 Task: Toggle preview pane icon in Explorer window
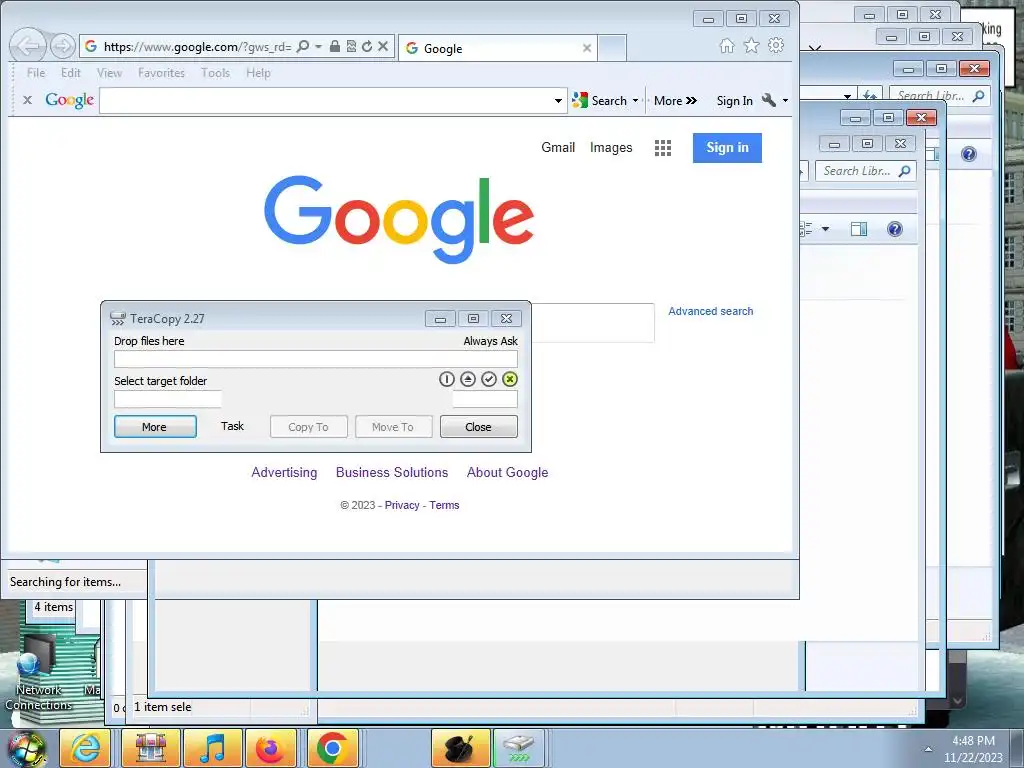tap(859, 229)
